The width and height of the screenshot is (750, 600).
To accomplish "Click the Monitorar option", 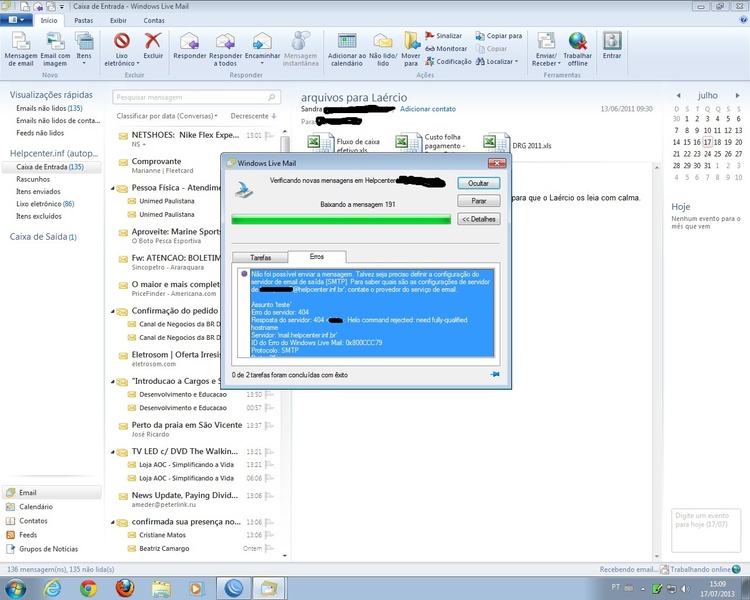I will point(446,48).
